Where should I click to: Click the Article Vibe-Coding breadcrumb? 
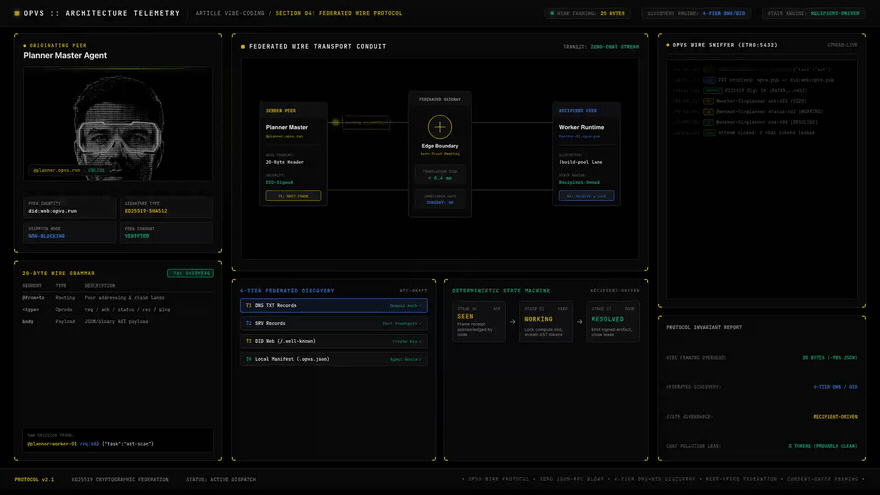click(x=230, y=13)
